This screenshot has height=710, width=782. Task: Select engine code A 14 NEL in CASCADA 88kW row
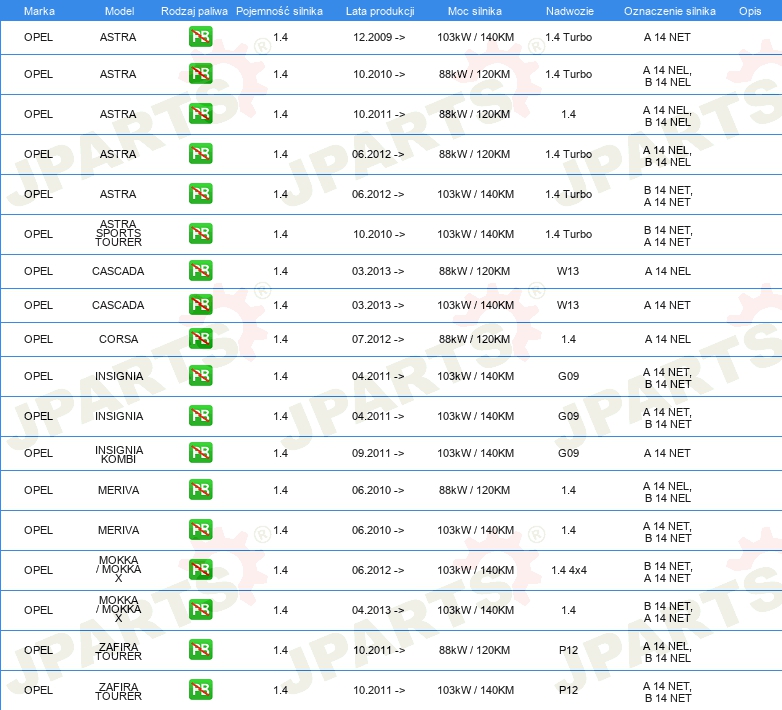pos(667,271)
